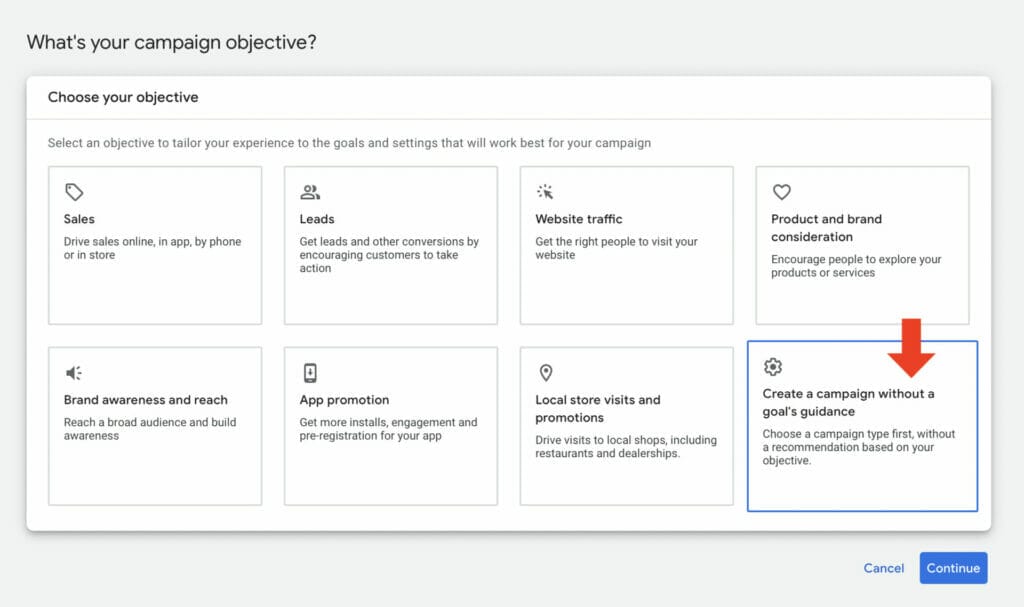Viewport: 1024px width, 607px height.
Task: Click the Website traffic cursor icon
Action: pyautogui.click(x=545, y=192)
